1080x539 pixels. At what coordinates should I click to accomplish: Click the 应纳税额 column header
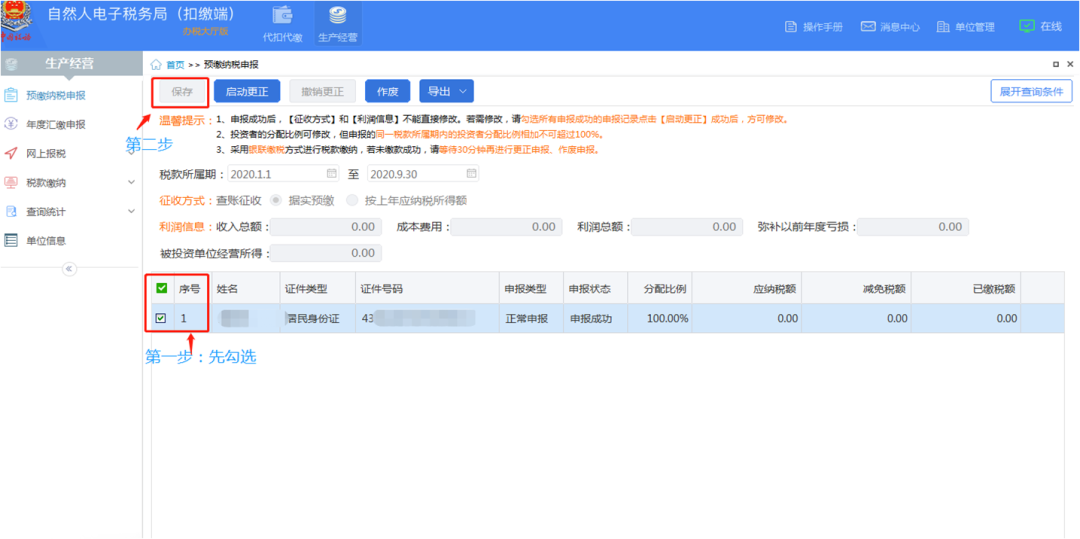tap(747, 288)
